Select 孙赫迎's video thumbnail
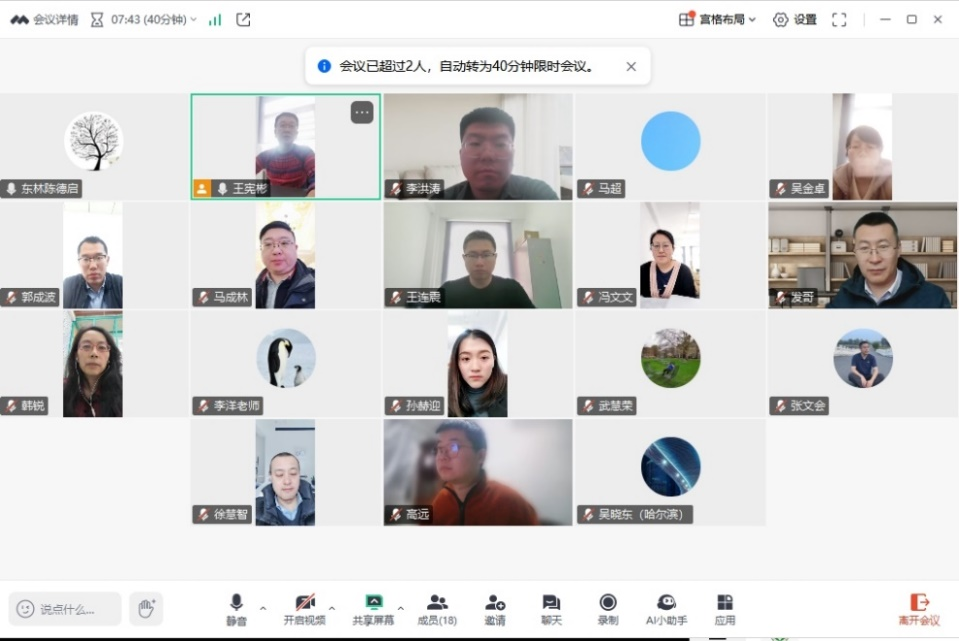This screenshot has width=959, height=641. (x=477, y=363)
